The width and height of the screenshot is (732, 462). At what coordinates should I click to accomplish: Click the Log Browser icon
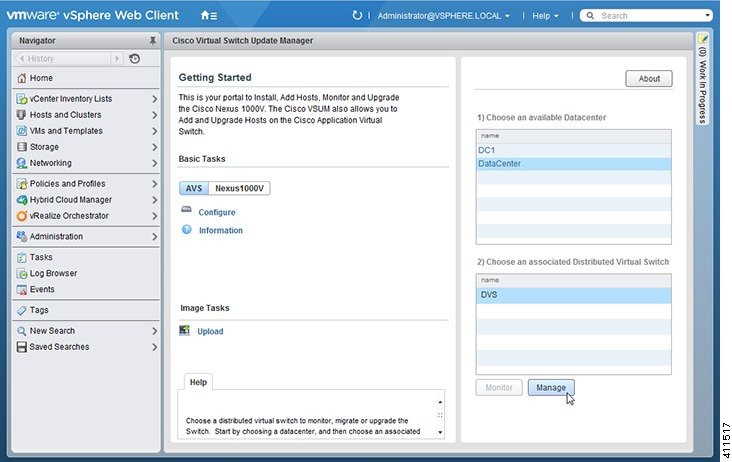21,273
